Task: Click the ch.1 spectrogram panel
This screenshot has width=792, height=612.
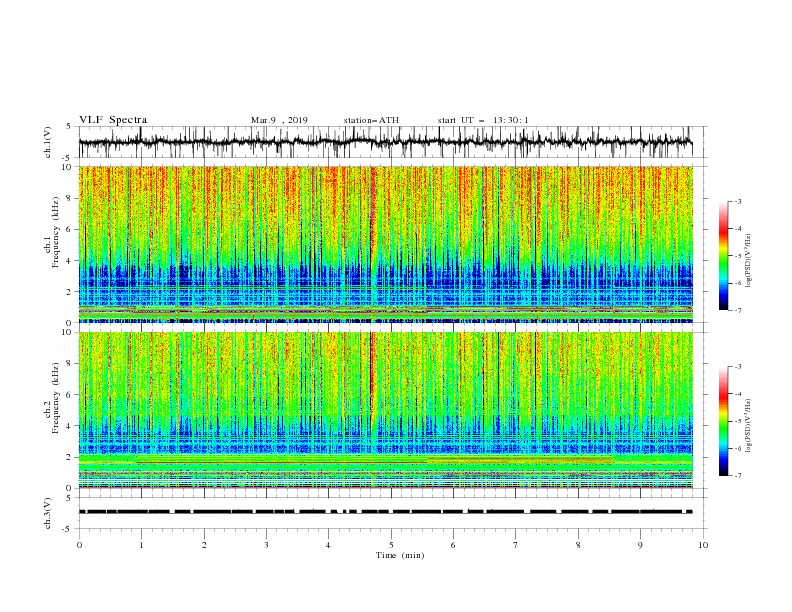Action: (386, 244)
